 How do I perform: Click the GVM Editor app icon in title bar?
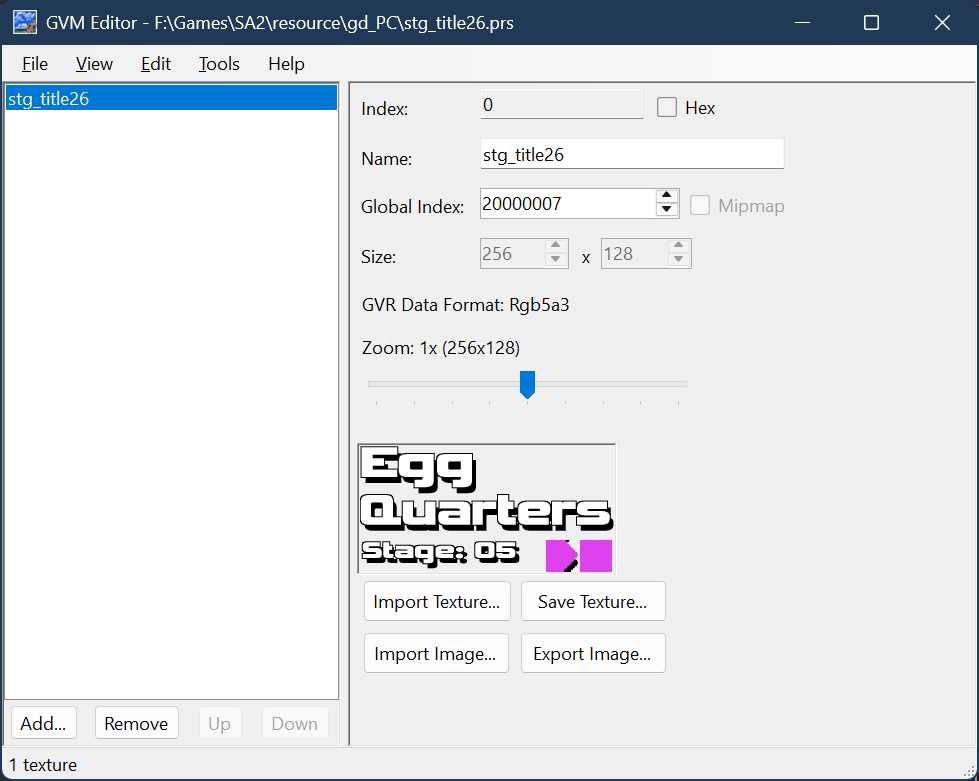(x=25, y=22)
